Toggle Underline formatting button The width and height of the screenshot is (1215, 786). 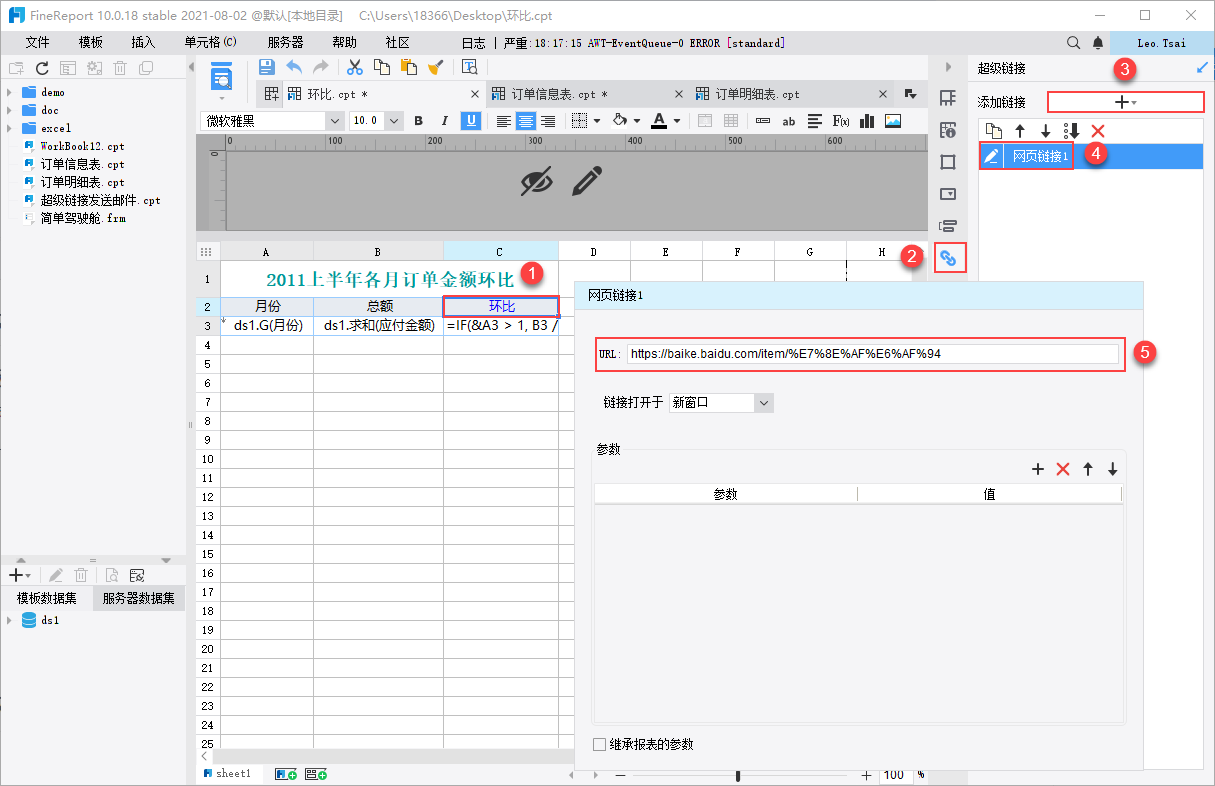471,121
